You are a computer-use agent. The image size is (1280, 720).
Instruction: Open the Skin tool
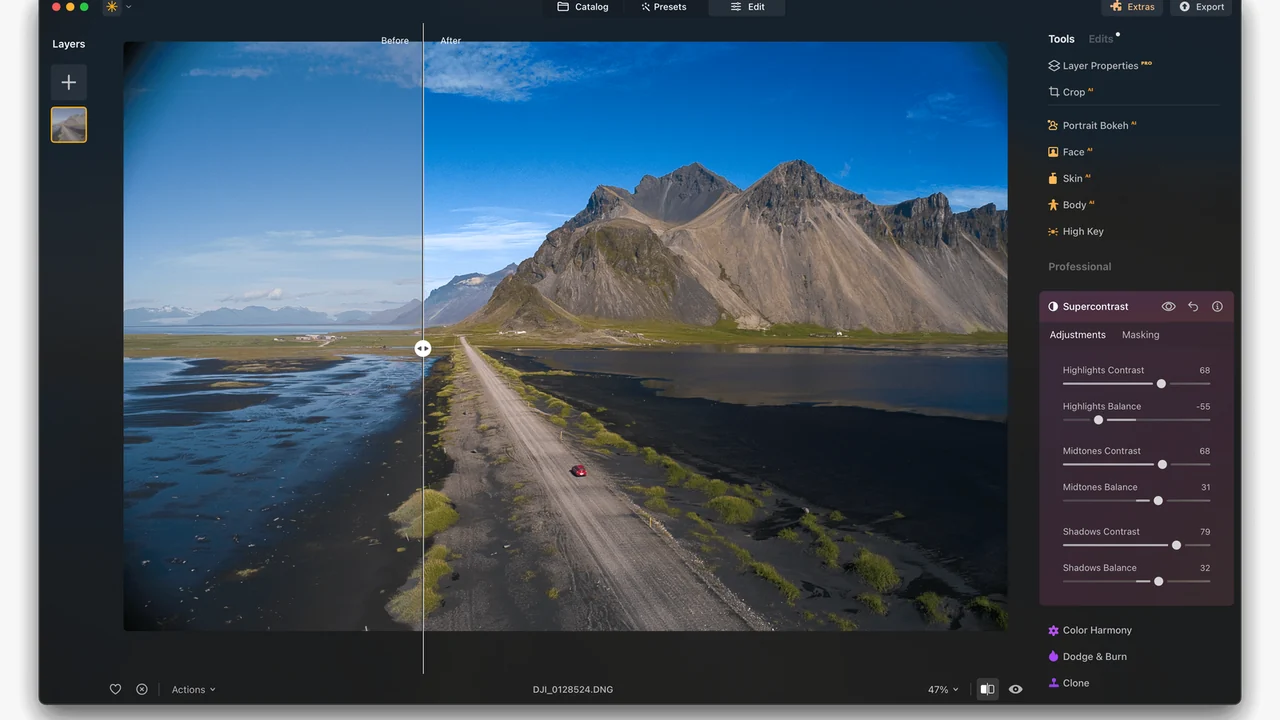[x=1068, y=178]
